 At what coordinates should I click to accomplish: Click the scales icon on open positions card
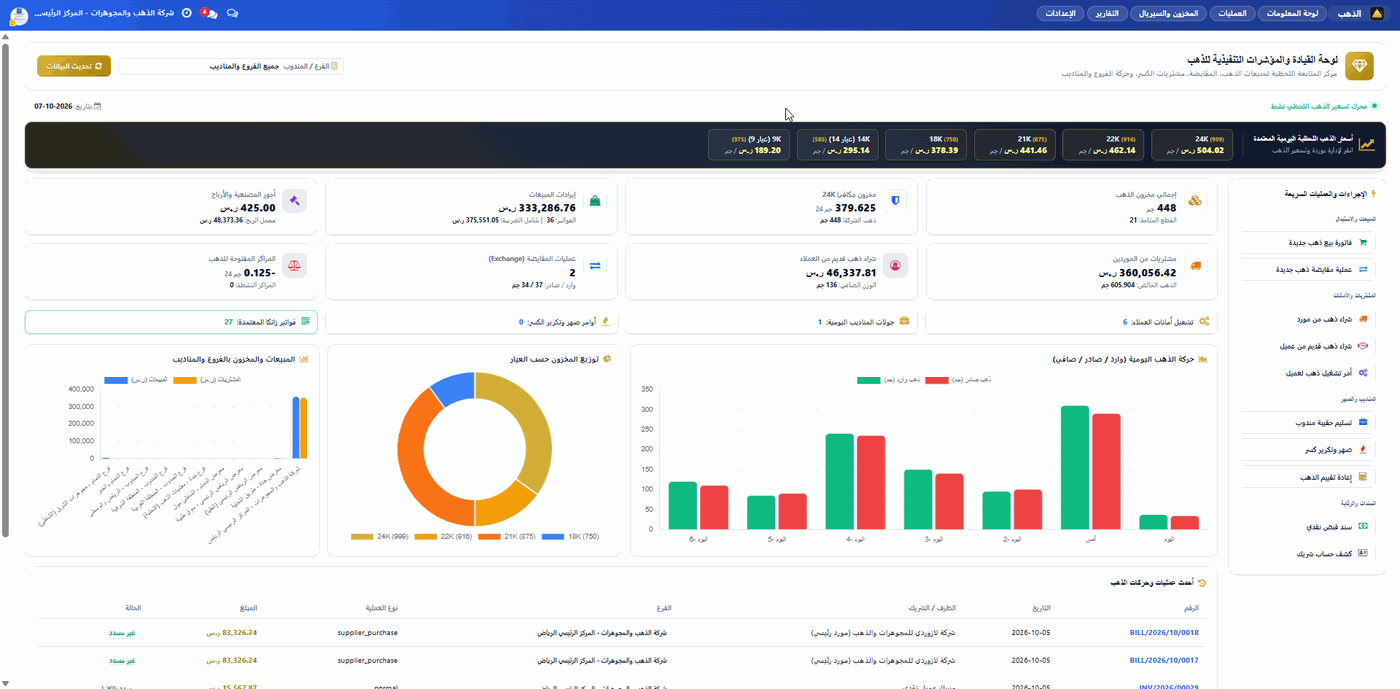click(294, 265)
